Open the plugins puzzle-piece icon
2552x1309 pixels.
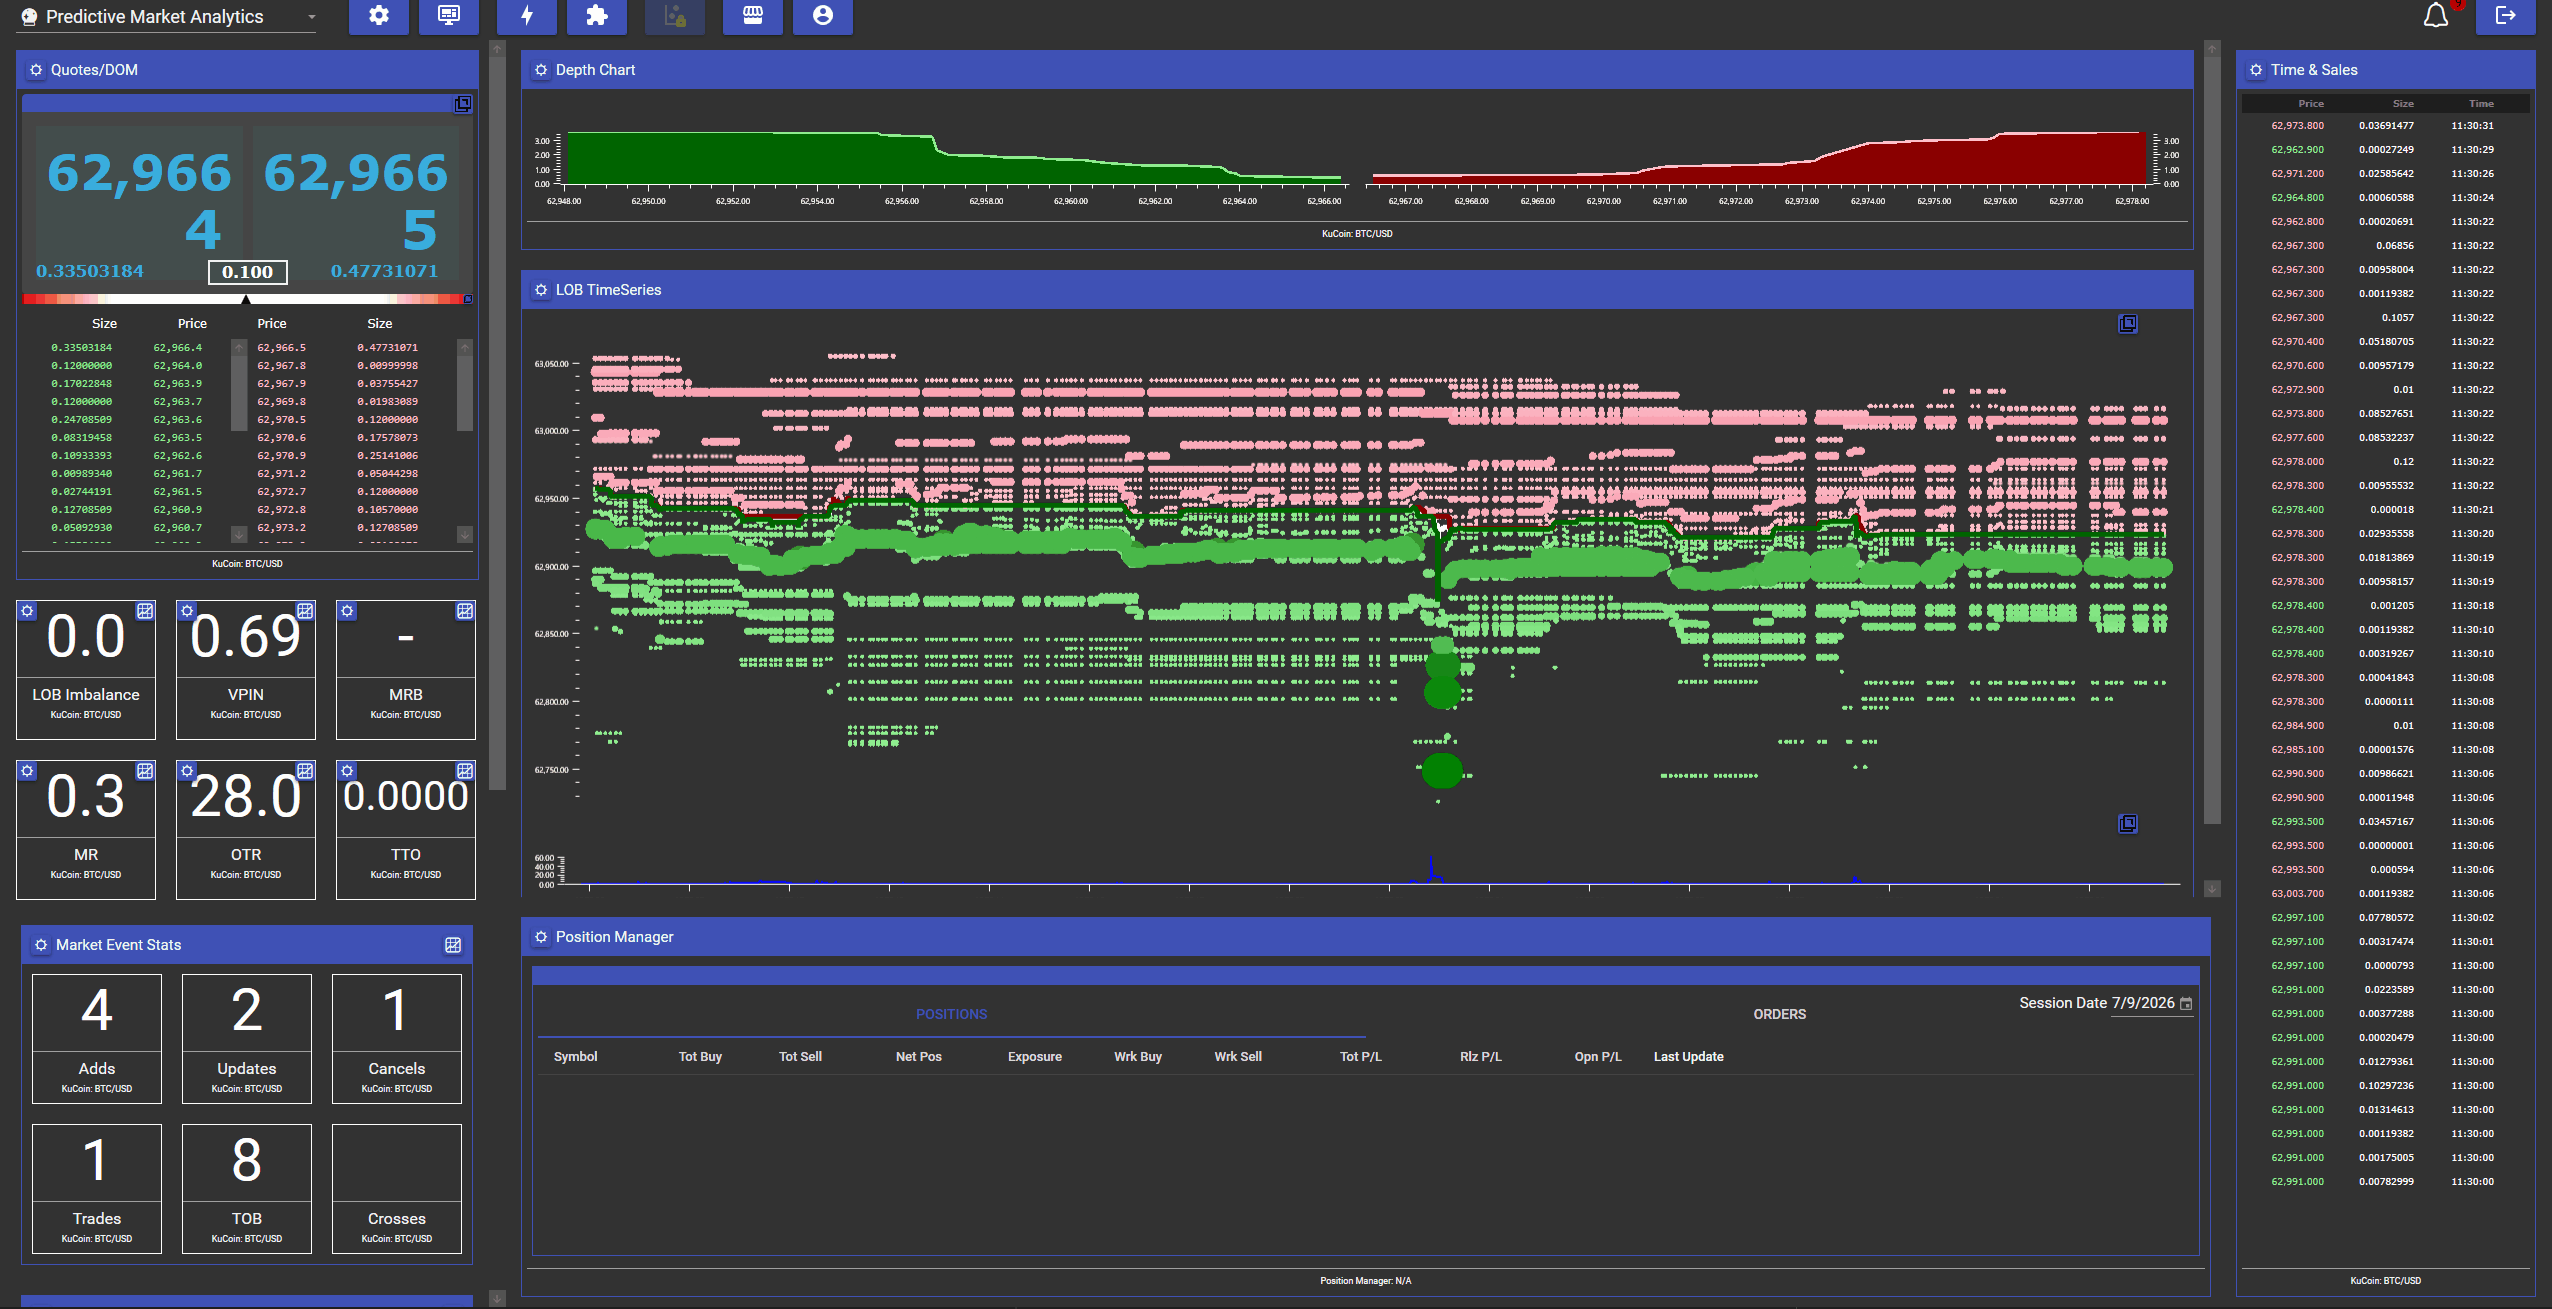[x=597, y=16]
